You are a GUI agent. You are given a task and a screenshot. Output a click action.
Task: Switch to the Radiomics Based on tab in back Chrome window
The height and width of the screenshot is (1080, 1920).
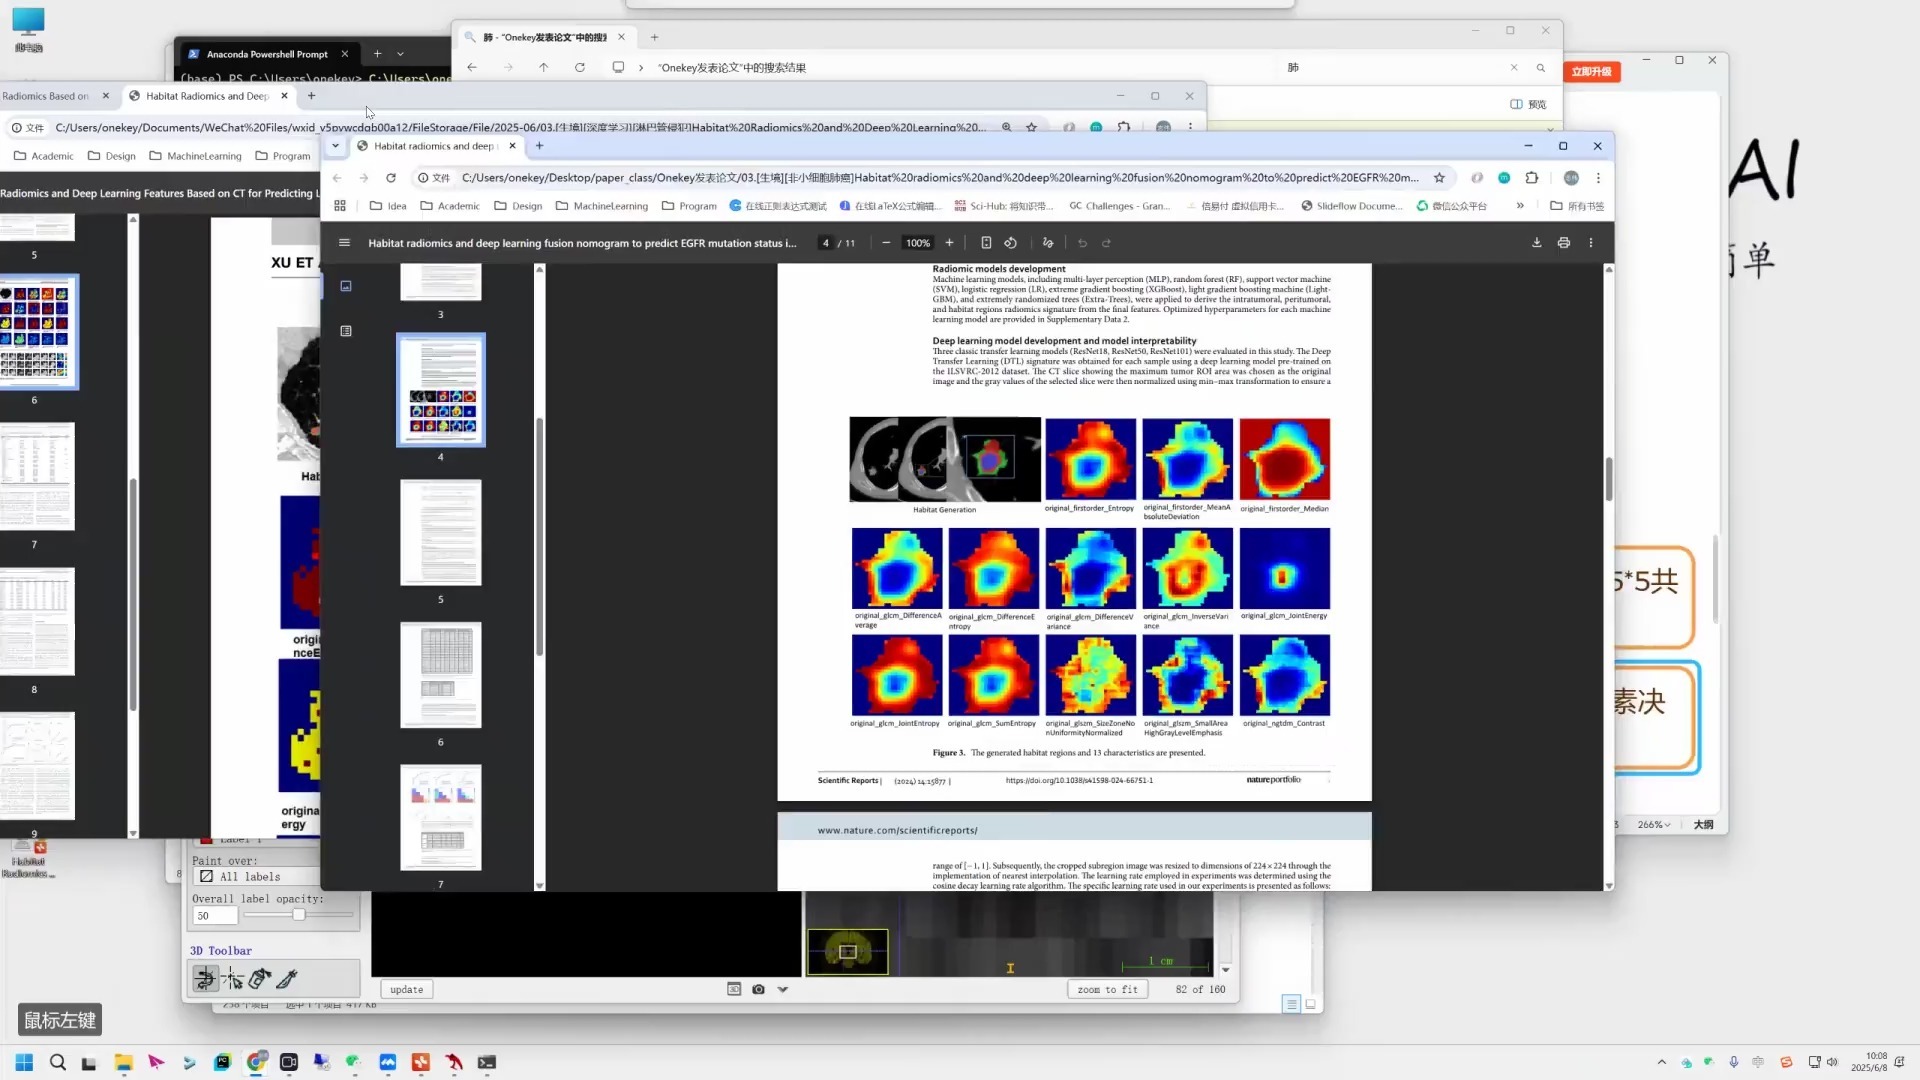(x=54, y=96)
